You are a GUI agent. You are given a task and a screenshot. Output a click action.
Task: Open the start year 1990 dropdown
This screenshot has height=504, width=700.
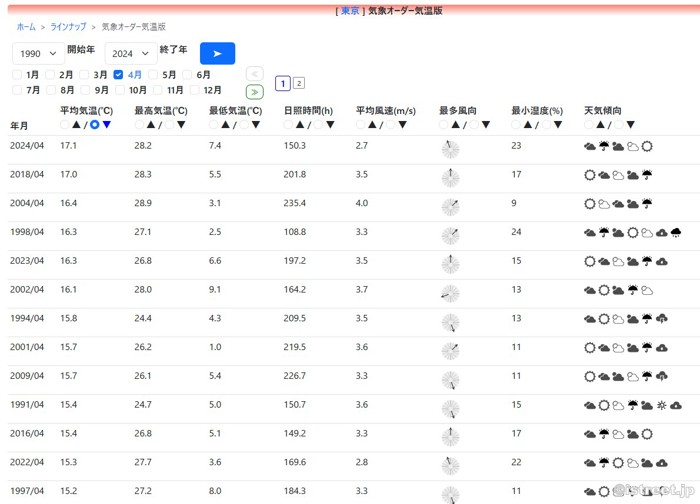(38, 54)
